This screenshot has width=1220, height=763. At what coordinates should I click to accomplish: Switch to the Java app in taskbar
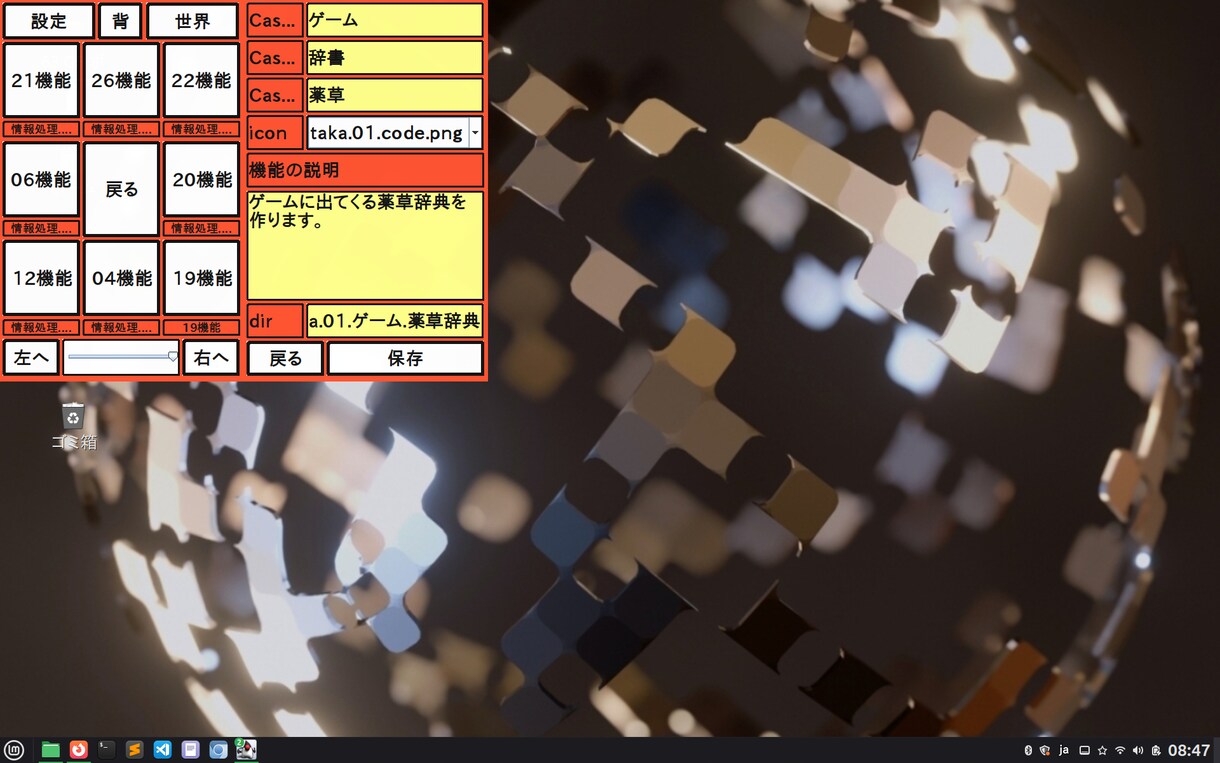pos(246,750)
